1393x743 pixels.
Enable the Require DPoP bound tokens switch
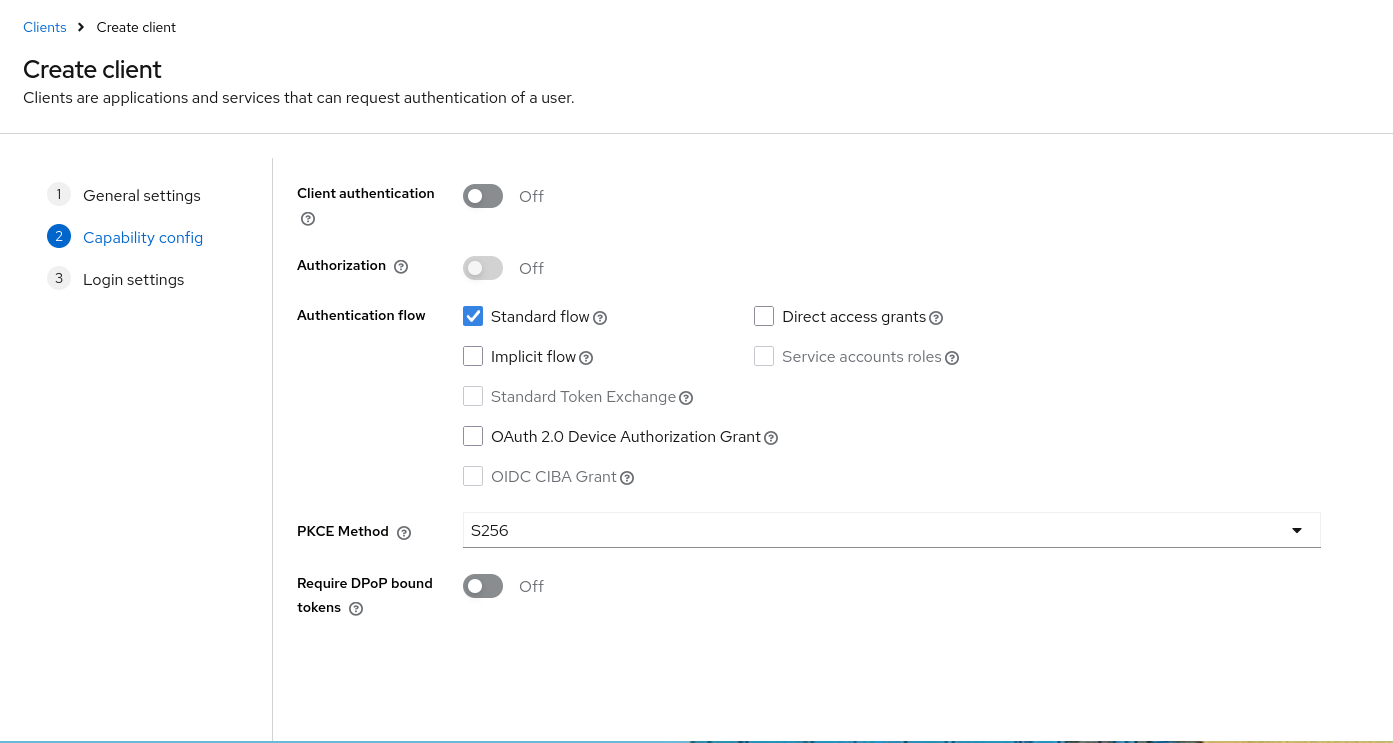click(x=483, y=586)
